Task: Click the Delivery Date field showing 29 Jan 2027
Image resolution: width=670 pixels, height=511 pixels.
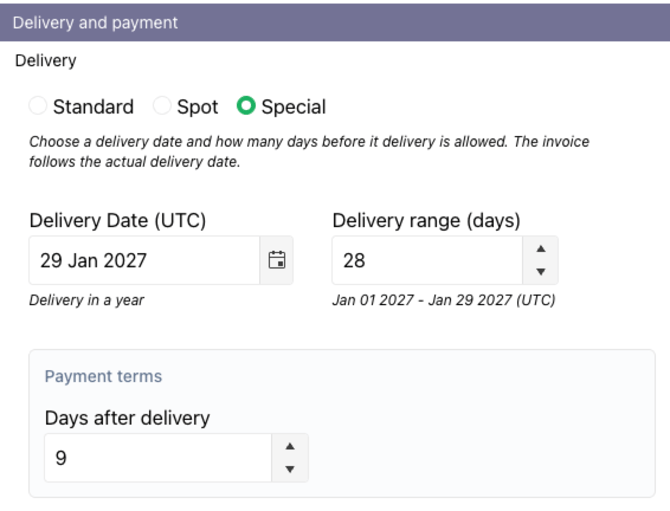Action: click(144, 261)
